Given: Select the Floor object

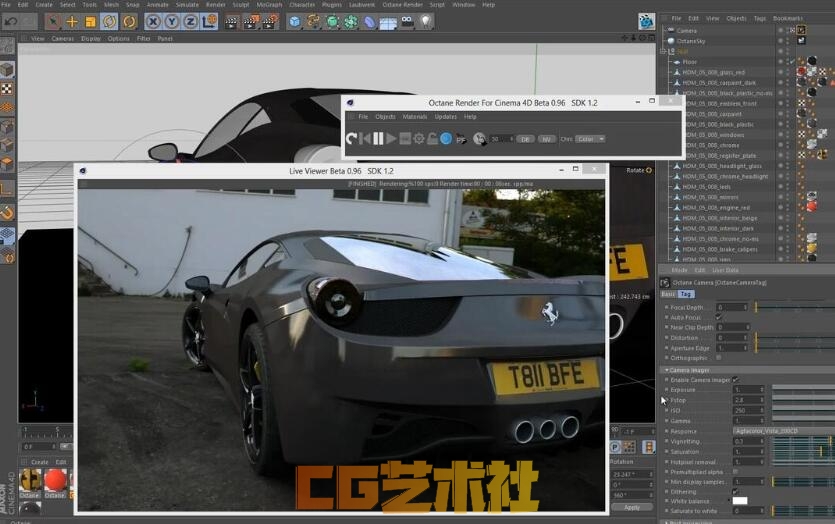Looking at the screenshot, I should pos(690,62).
